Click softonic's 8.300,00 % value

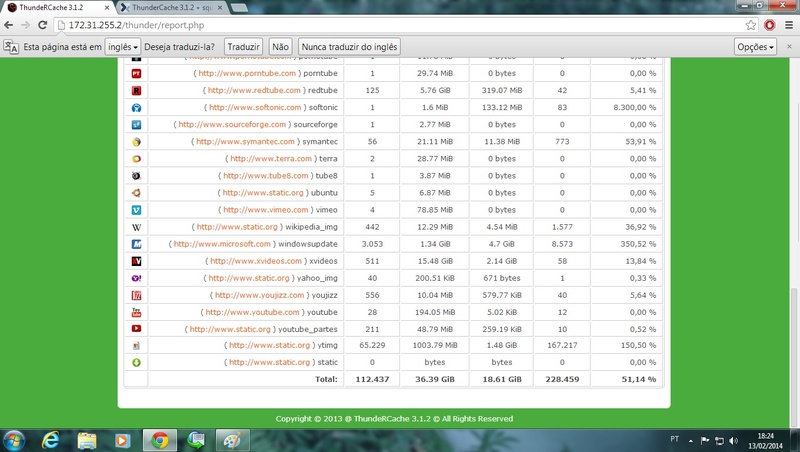(x=635, y=108)
